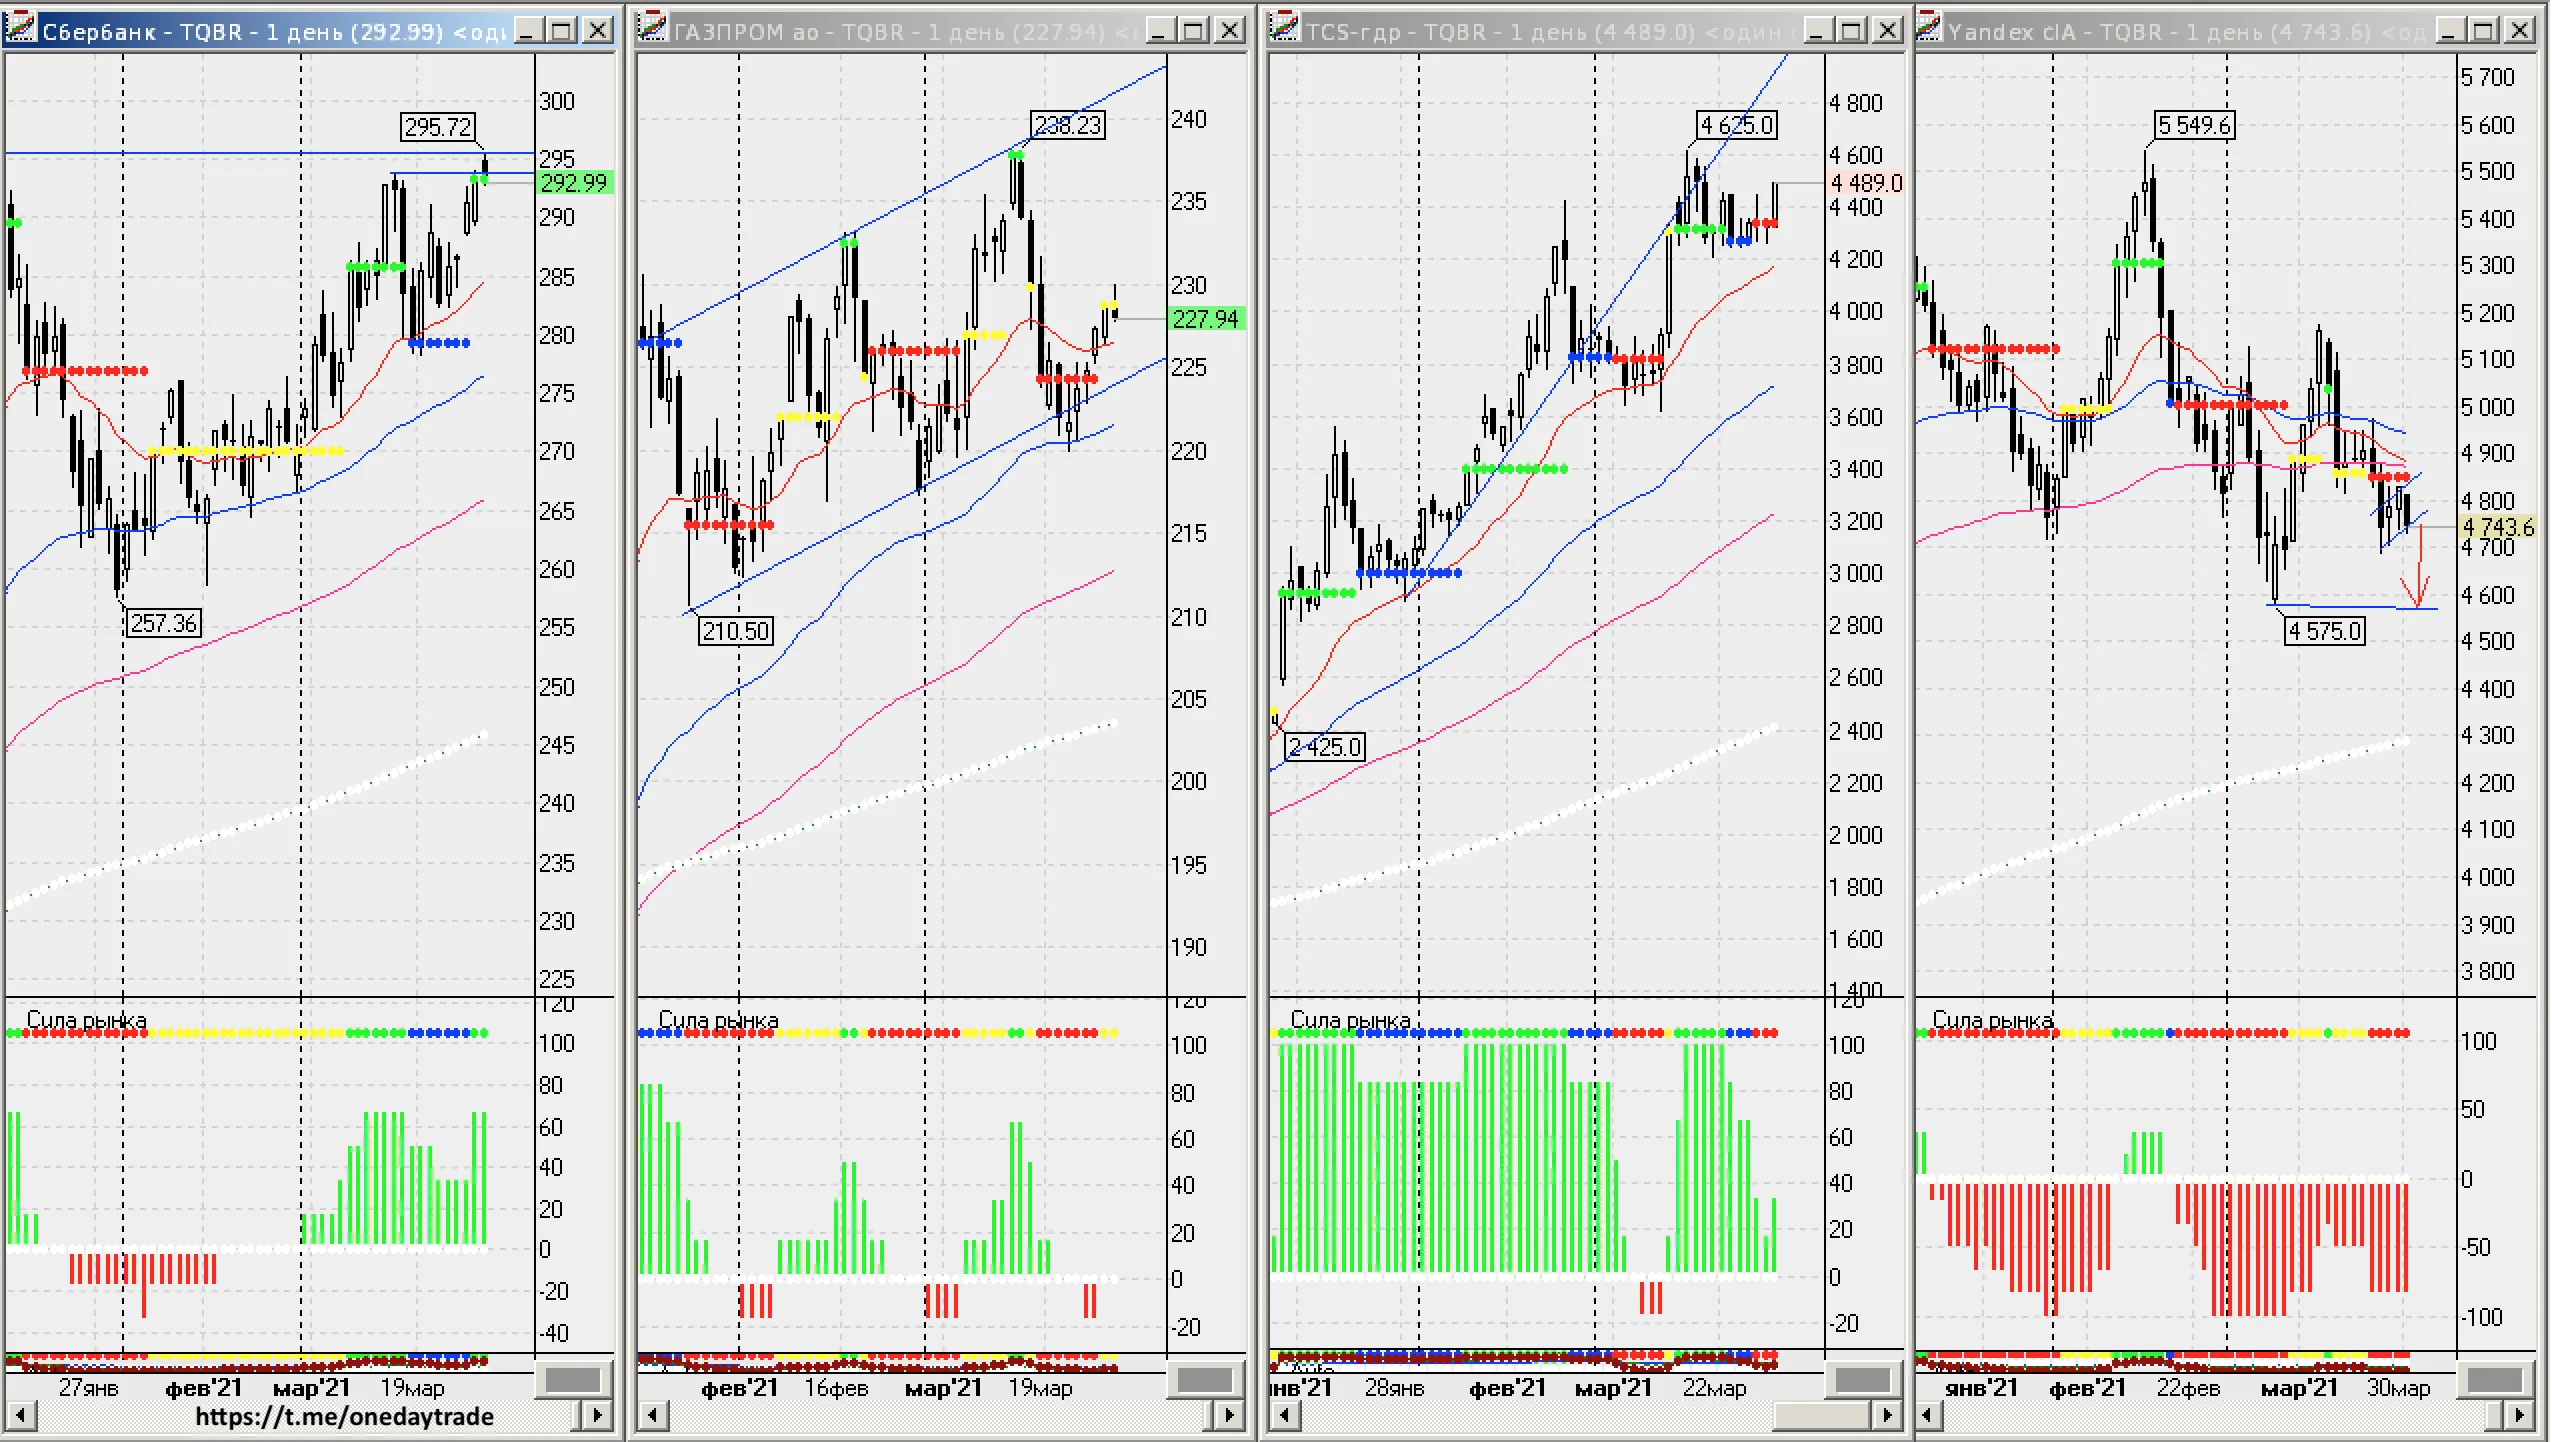The width and height of the screenshot is (2552, 1442).
Task: Click the 28янв date on TCS-гдр time axis
Action: pyautogui.click(x=1394, y=1388)
